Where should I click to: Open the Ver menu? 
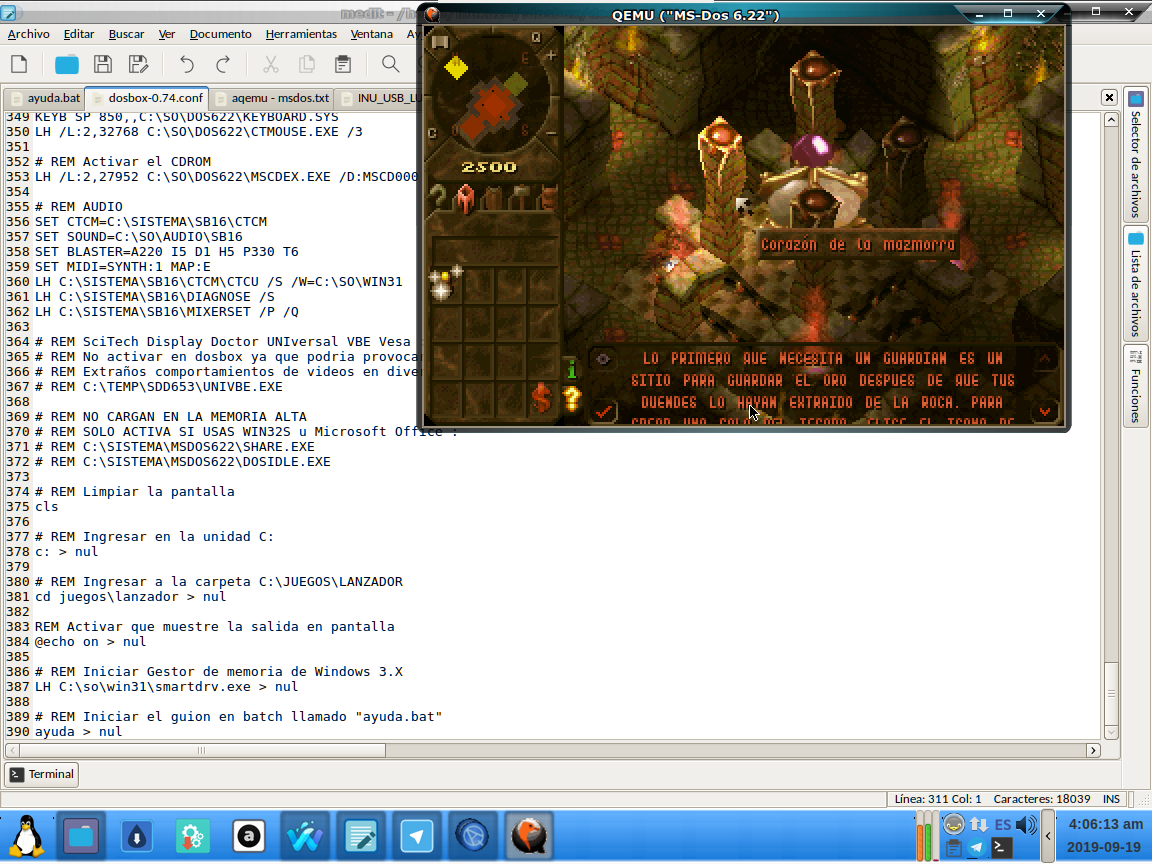(167, 34)
